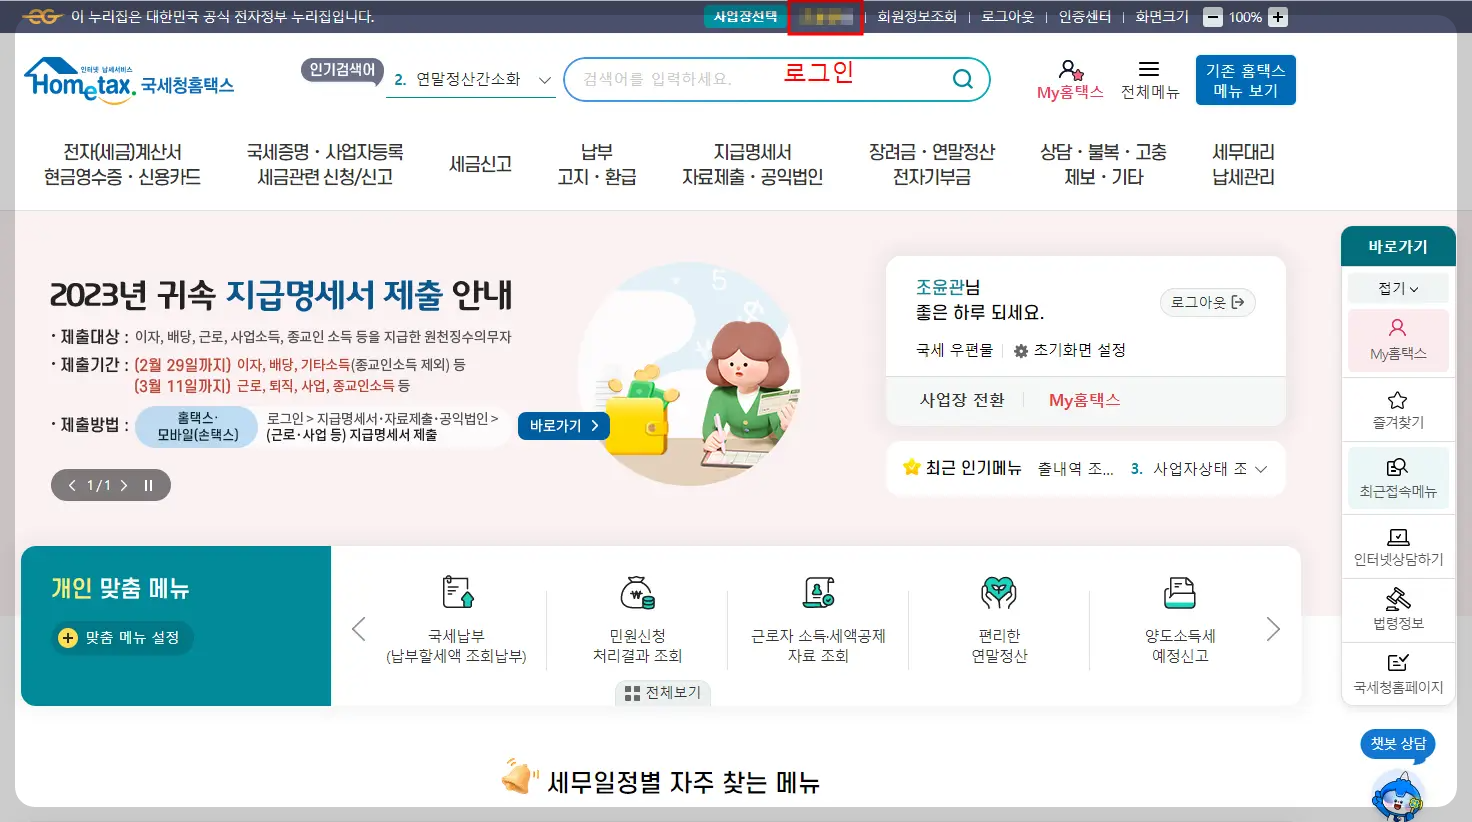Viewport: 1472px width, 822px height.
Task: Open the 전체메뉴 grid icon
Action: (1149, 78)
